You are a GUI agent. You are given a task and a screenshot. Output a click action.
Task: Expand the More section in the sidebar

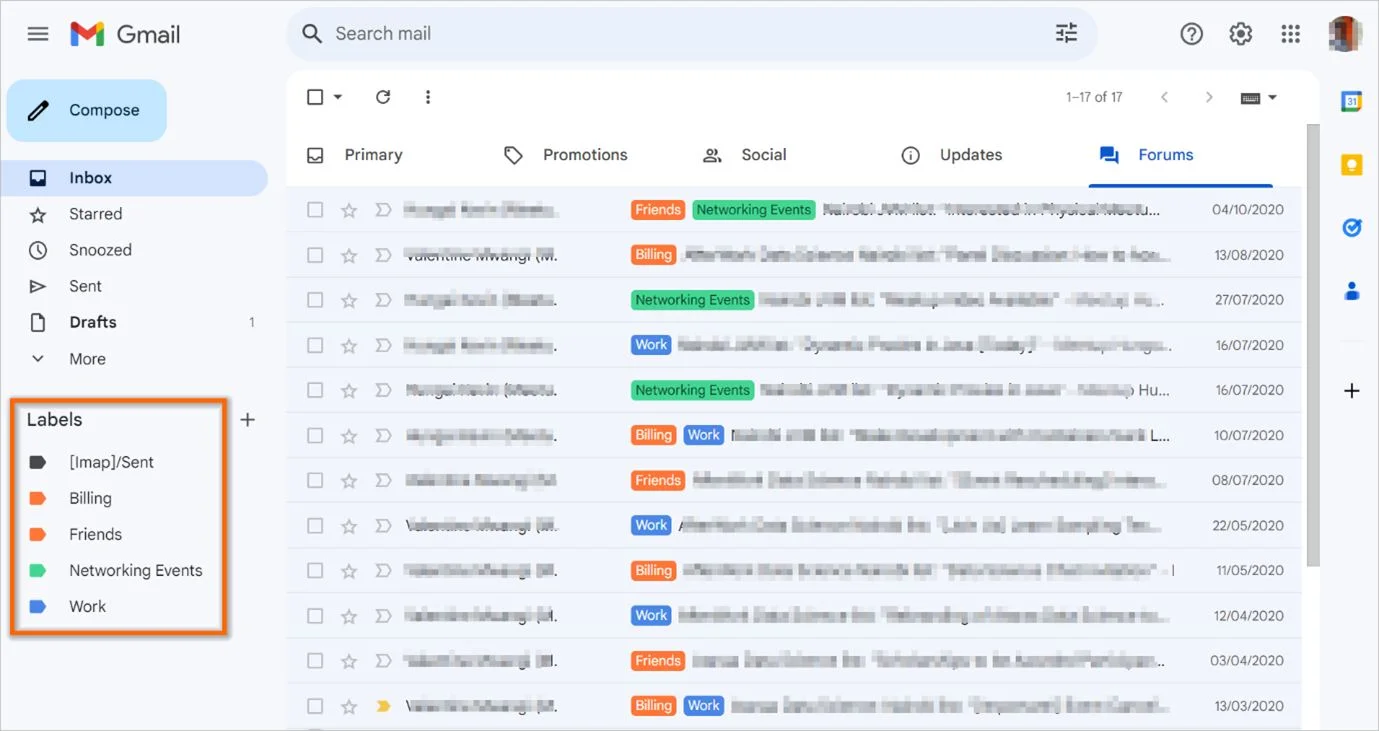(x=87, y=358)
